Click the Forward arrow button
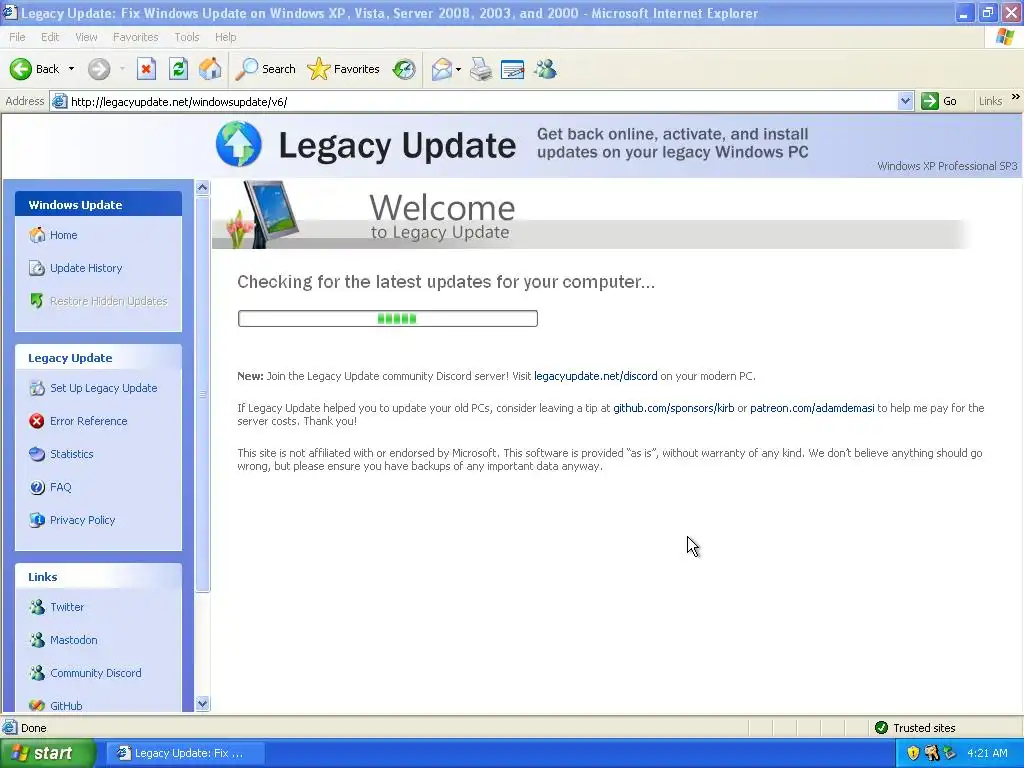 click(99, 69)
